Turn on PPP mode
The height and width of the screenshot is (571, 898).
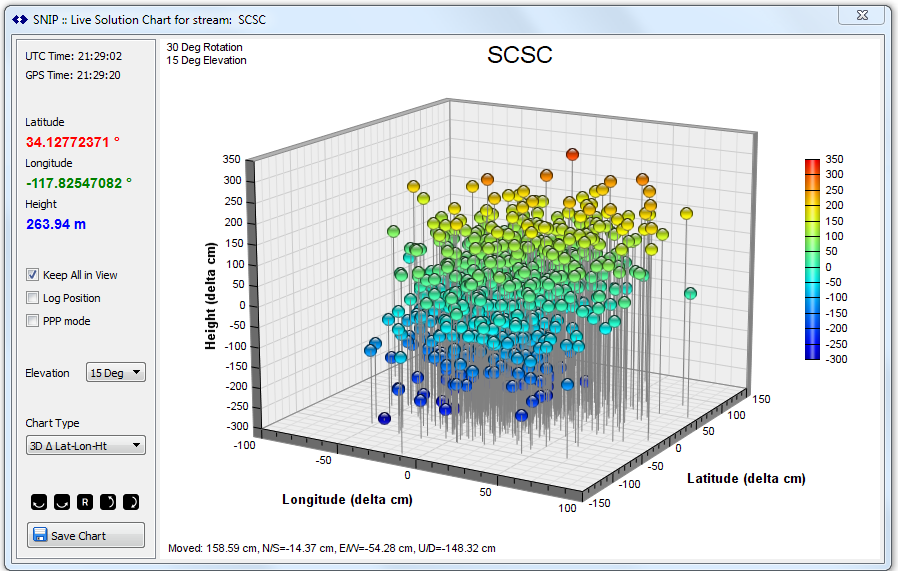point(33,321)
